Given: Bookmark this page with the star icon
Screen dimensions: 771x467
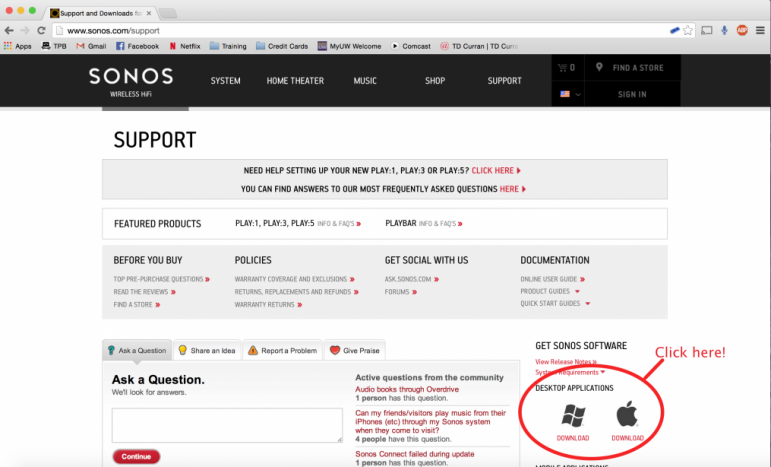Looking at the screenshot, I should tap(688, 30).
